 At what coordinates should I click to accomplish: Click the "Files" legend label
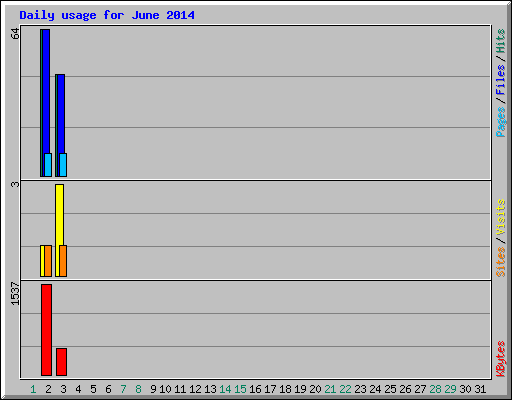coord(500,80)
